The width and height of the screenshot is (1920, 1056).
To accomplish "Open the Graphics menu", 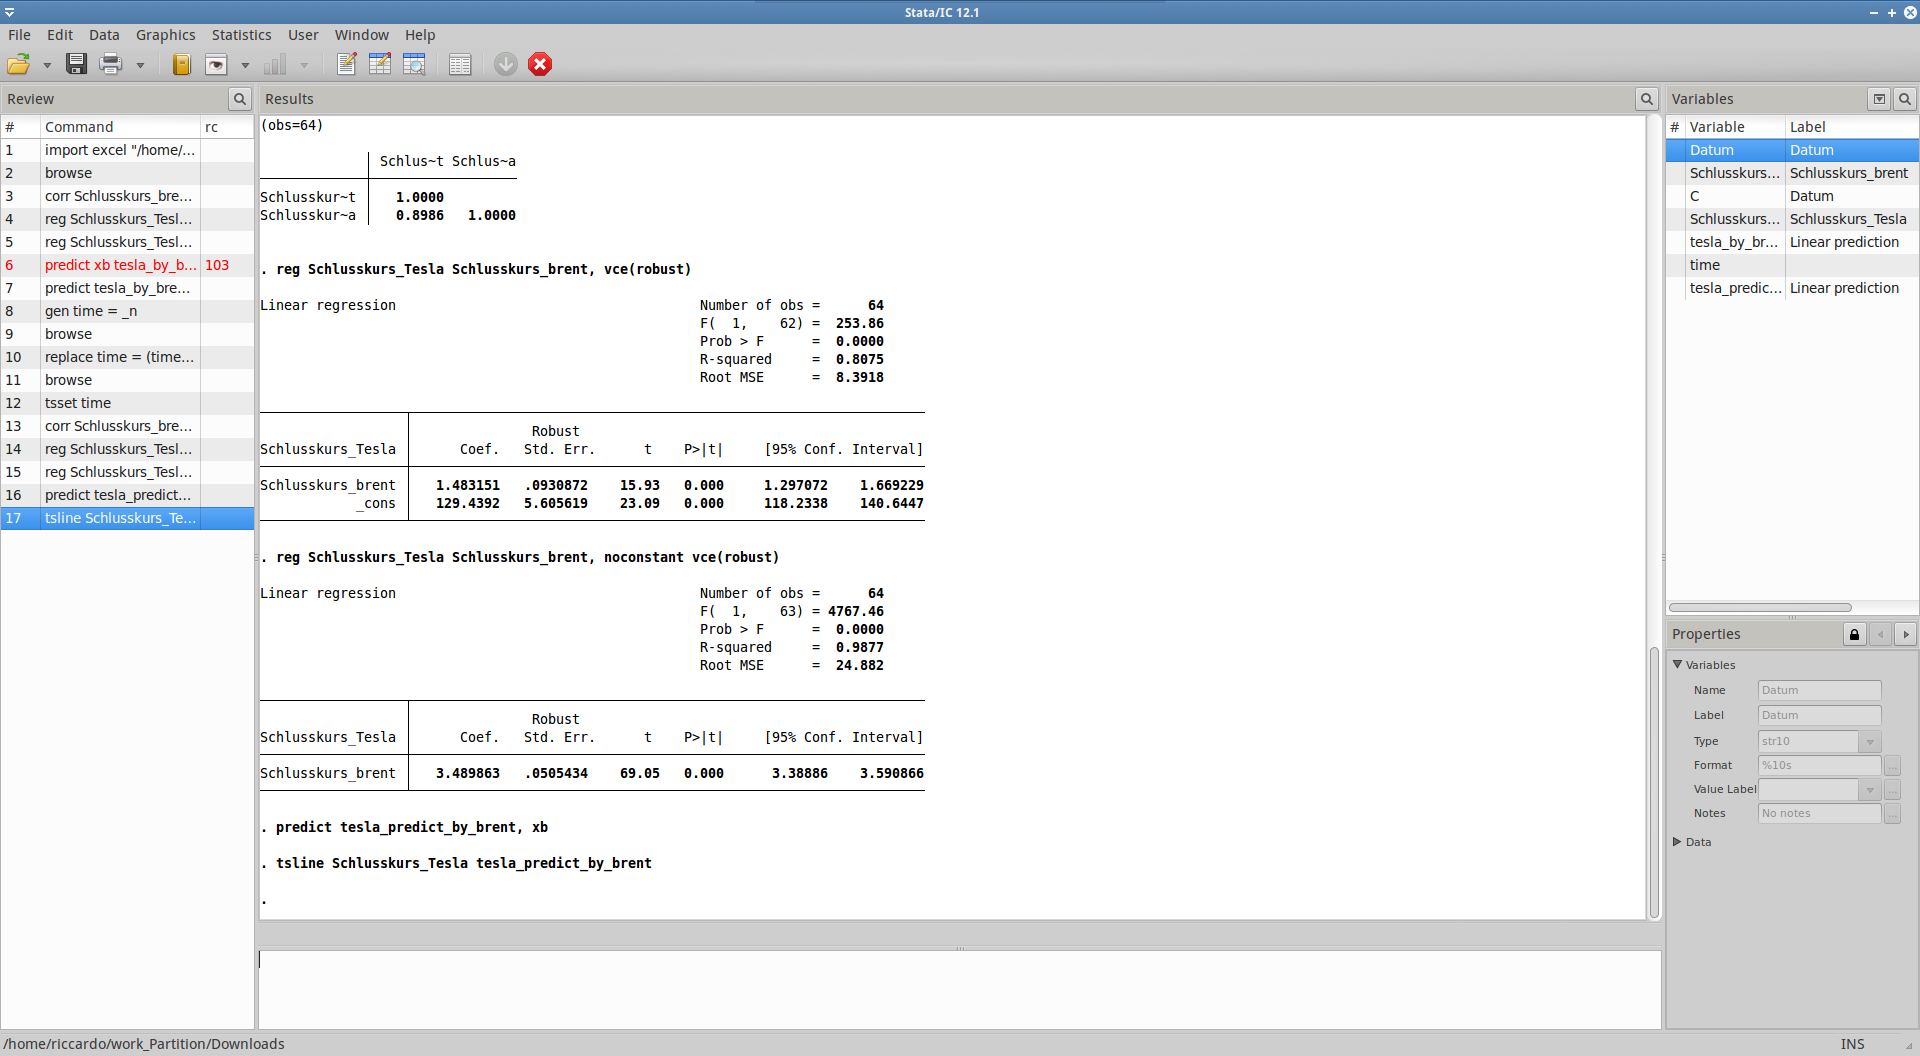I will (166, 35).
